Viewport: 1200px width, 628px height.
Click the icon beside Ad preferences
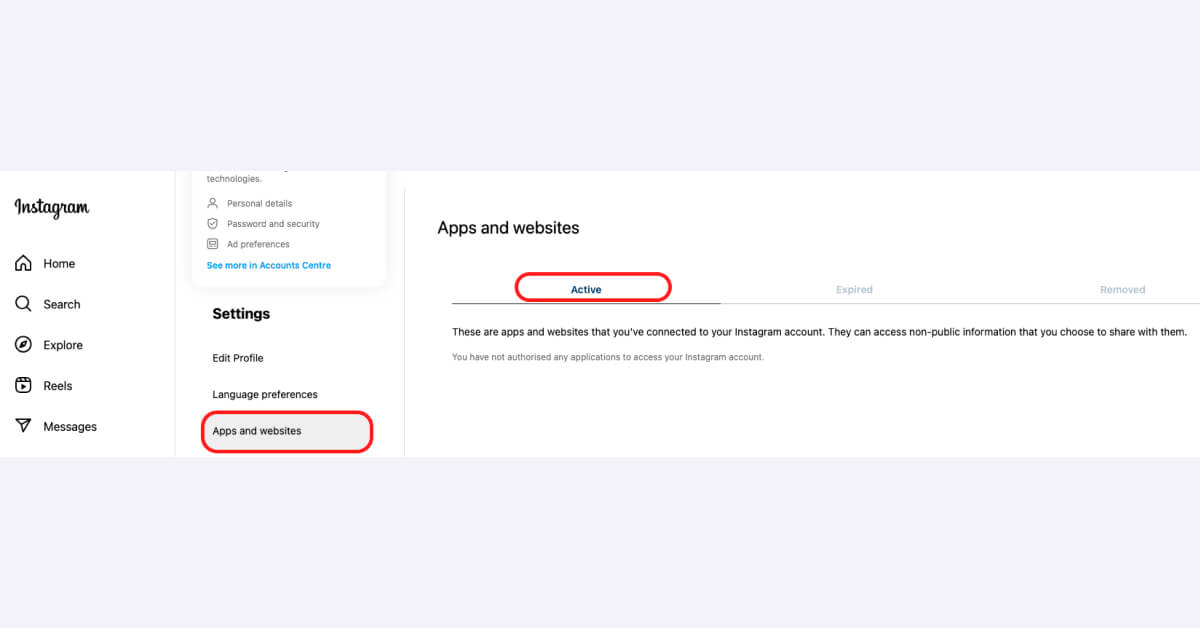(212, 244)
